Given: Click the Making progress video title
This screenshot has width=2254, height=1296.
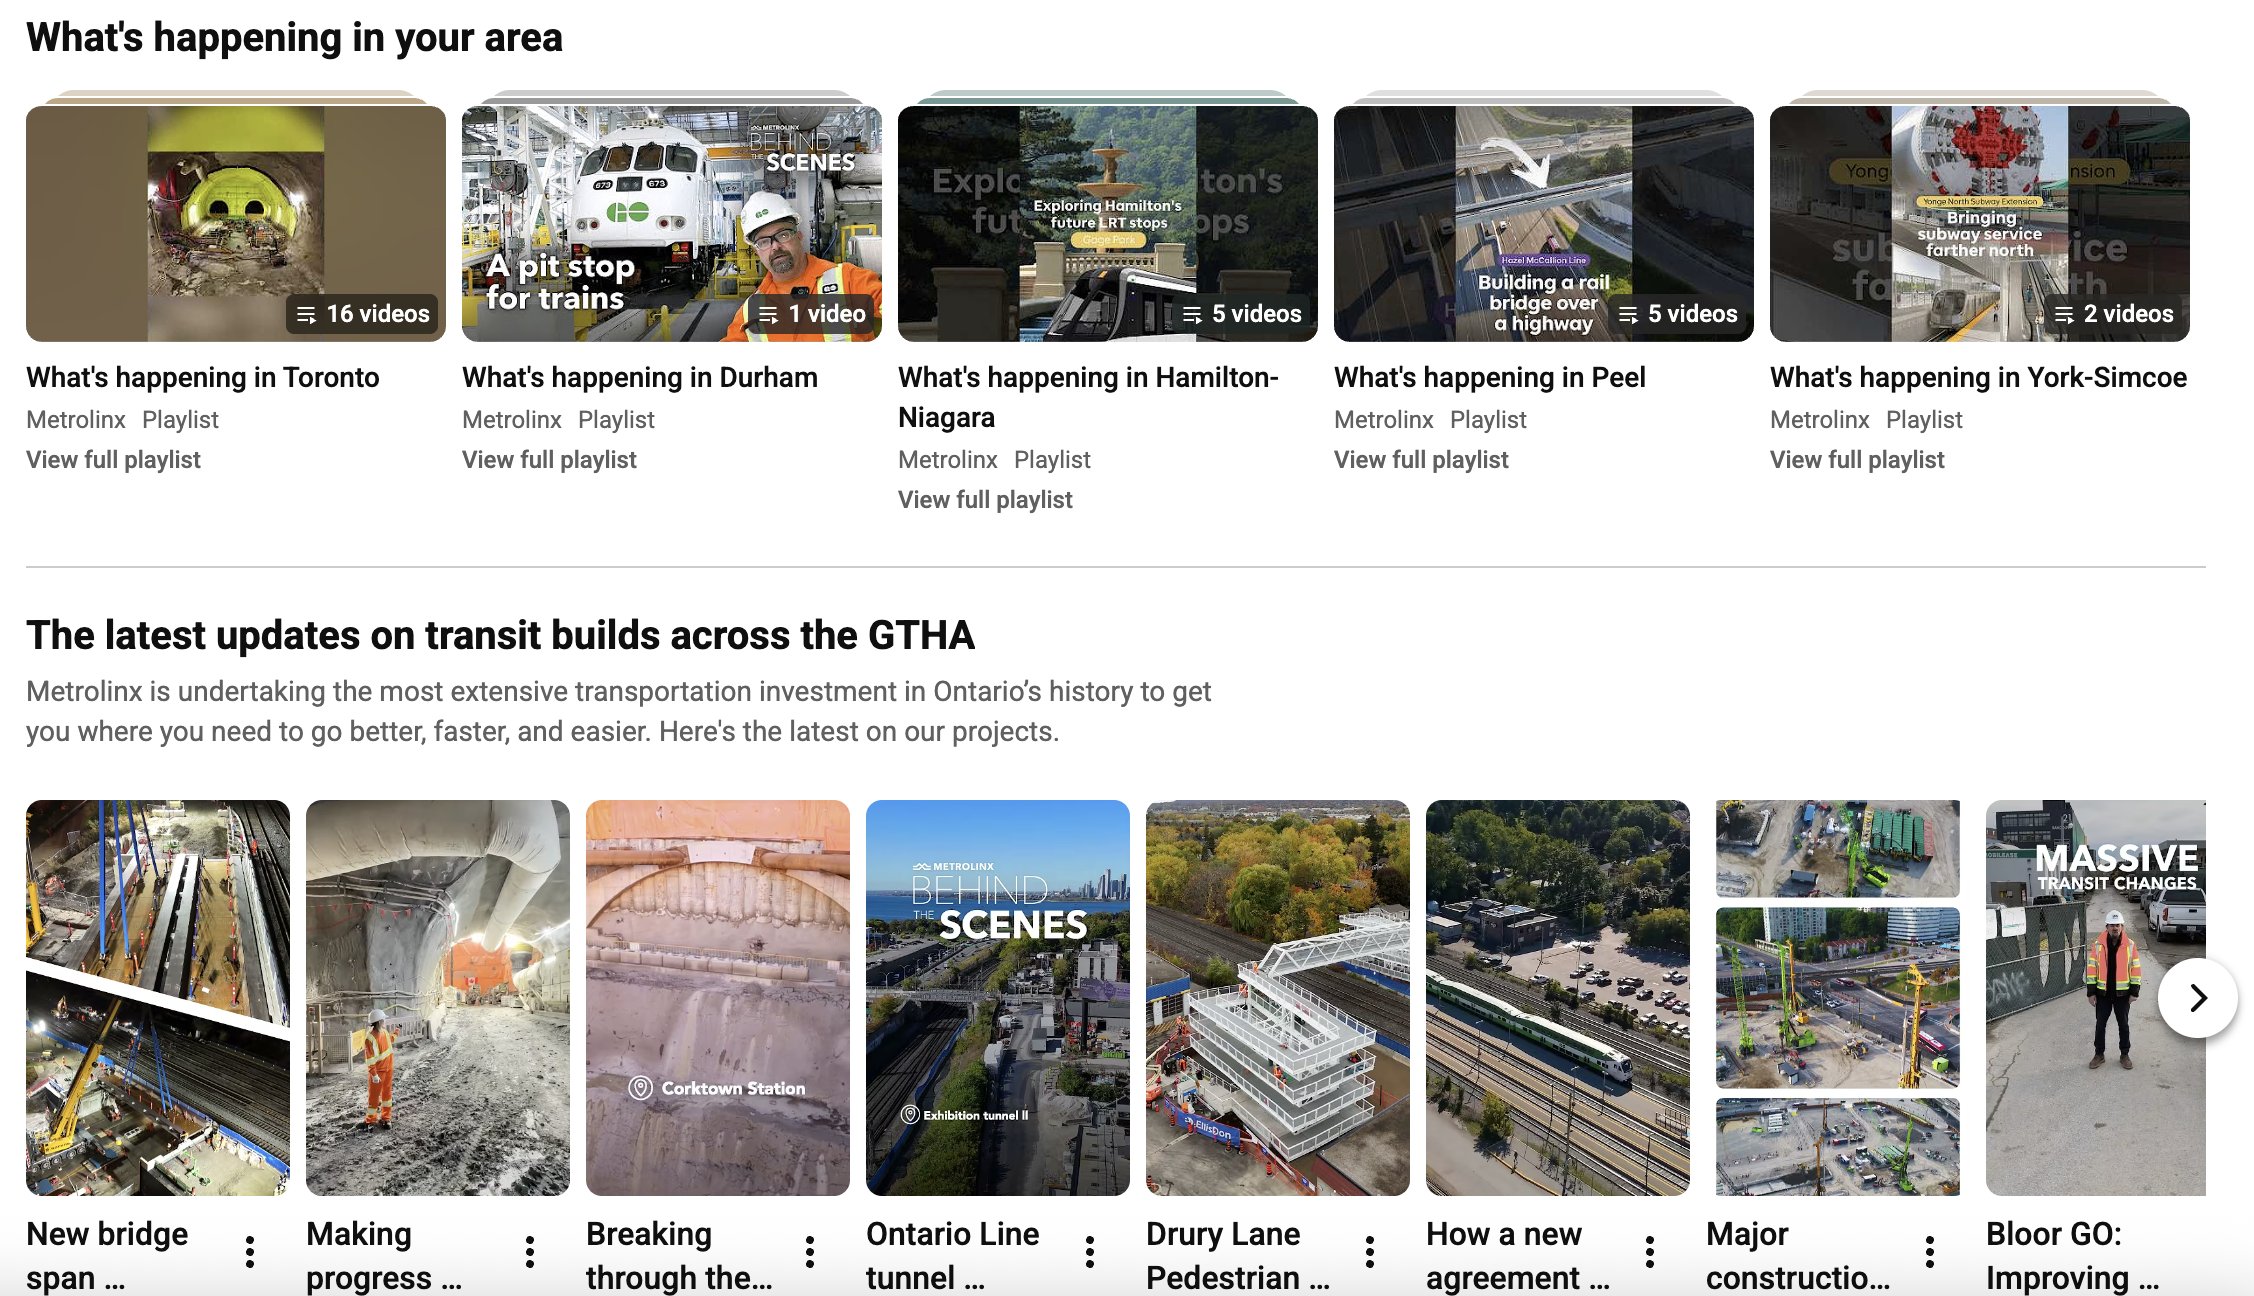Looking at the screenshot, I should point(384,1255).
